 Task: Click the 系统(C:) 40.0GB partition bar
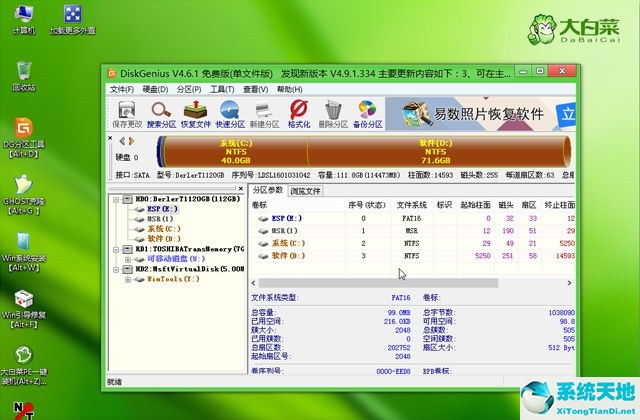[x=236, y=151]
